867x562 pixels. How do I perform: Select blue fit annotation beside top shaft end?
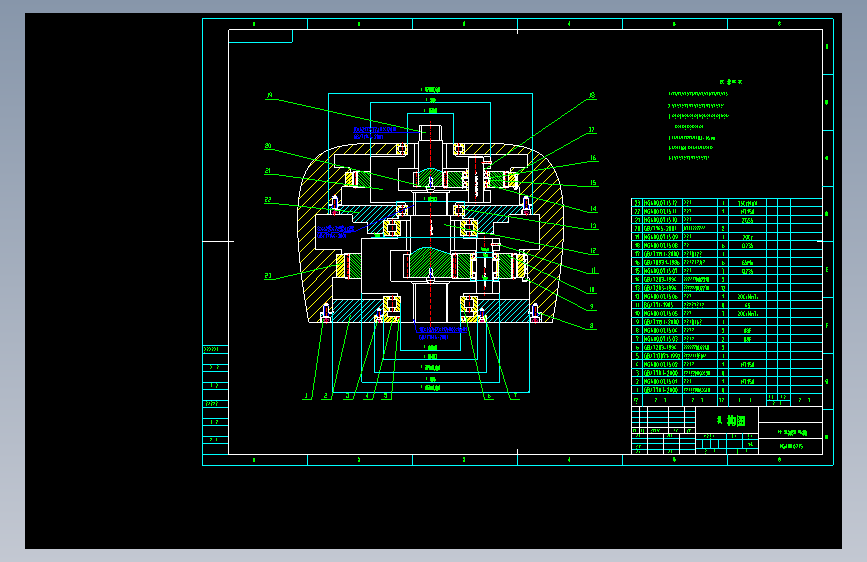point(374,133)
